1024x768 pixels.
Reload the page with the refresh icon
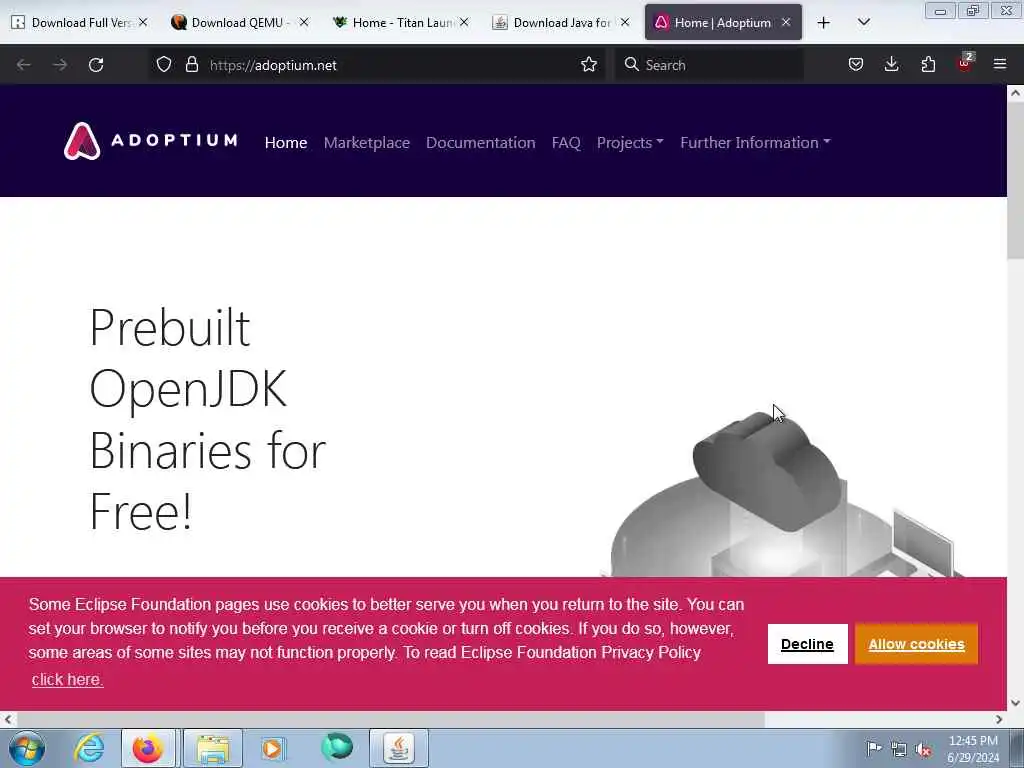tap(96, 65)
